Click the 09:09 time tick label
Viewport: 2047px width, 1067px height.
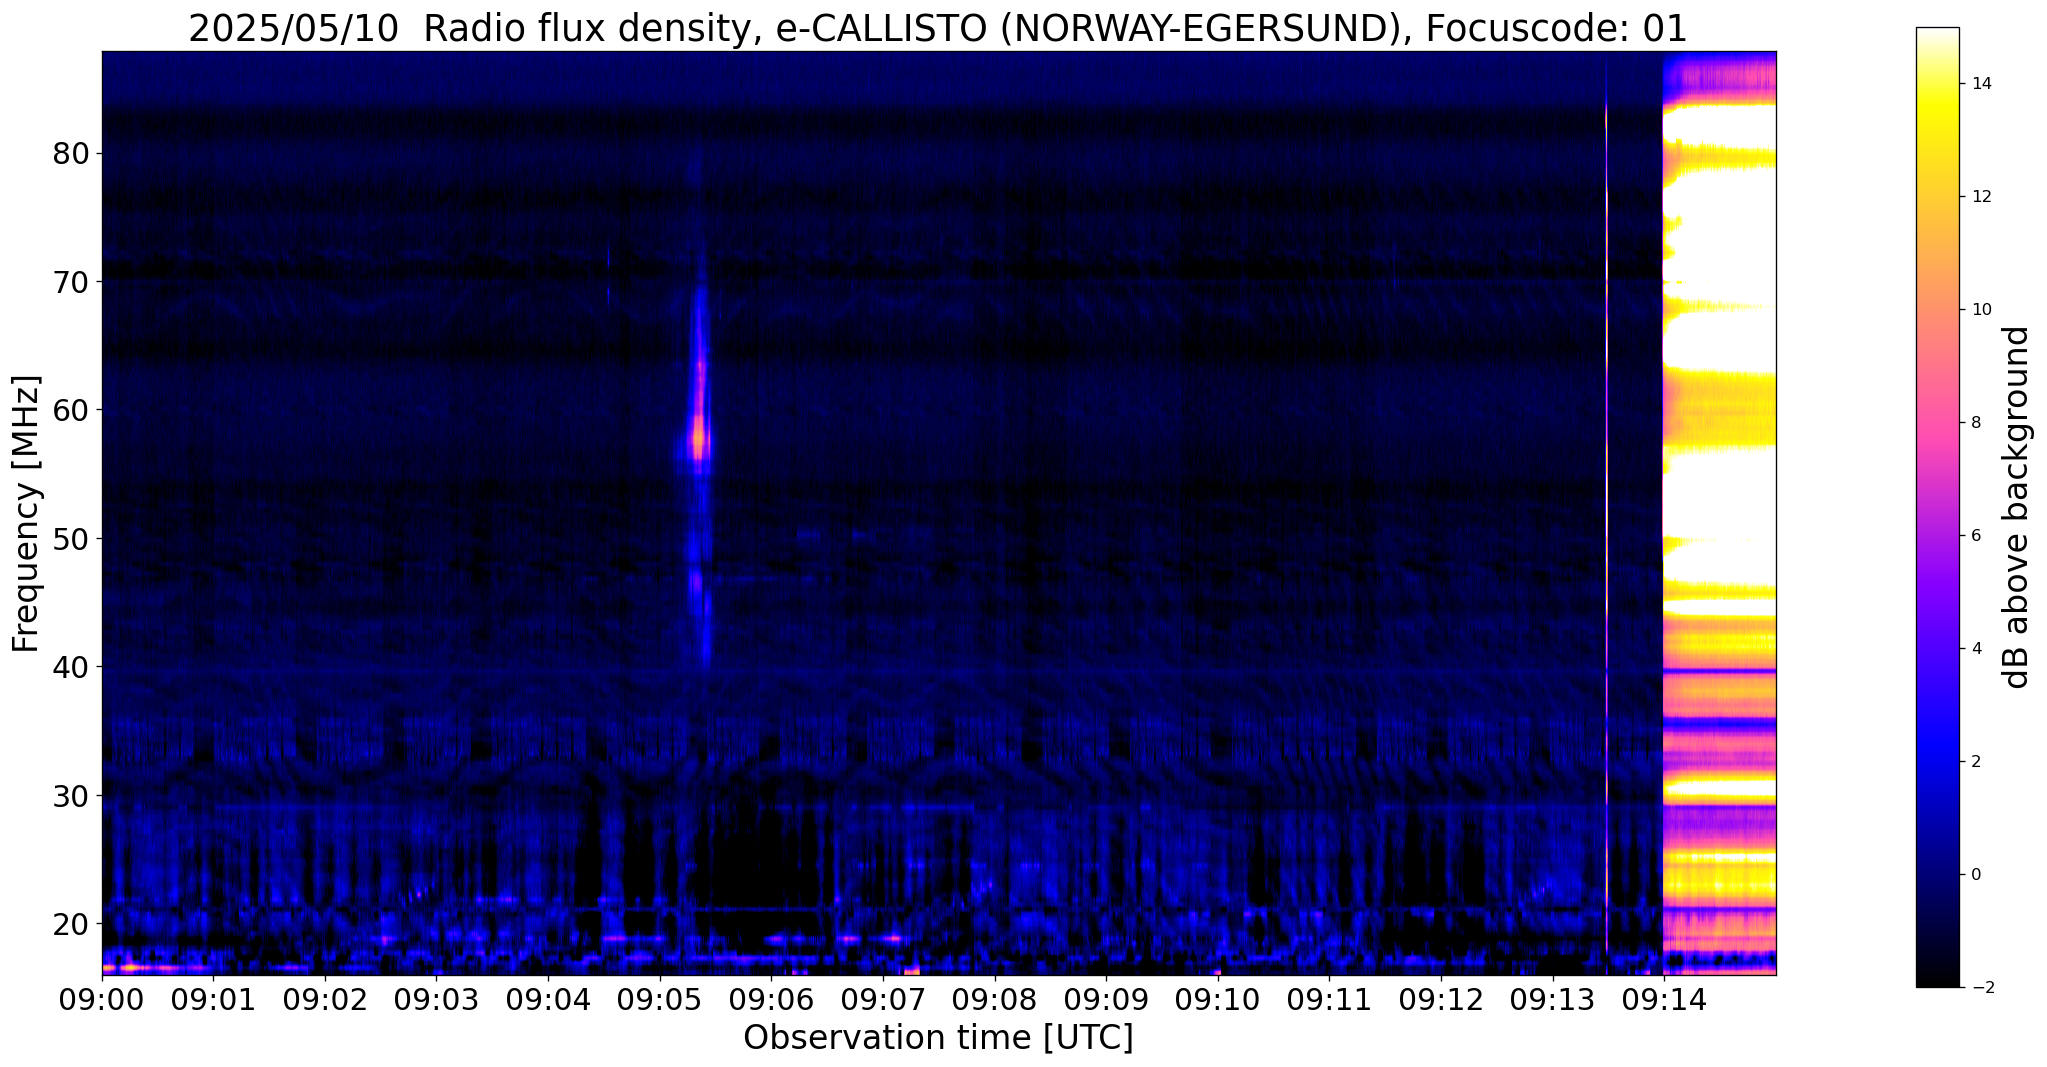[x=1106, y=998]
